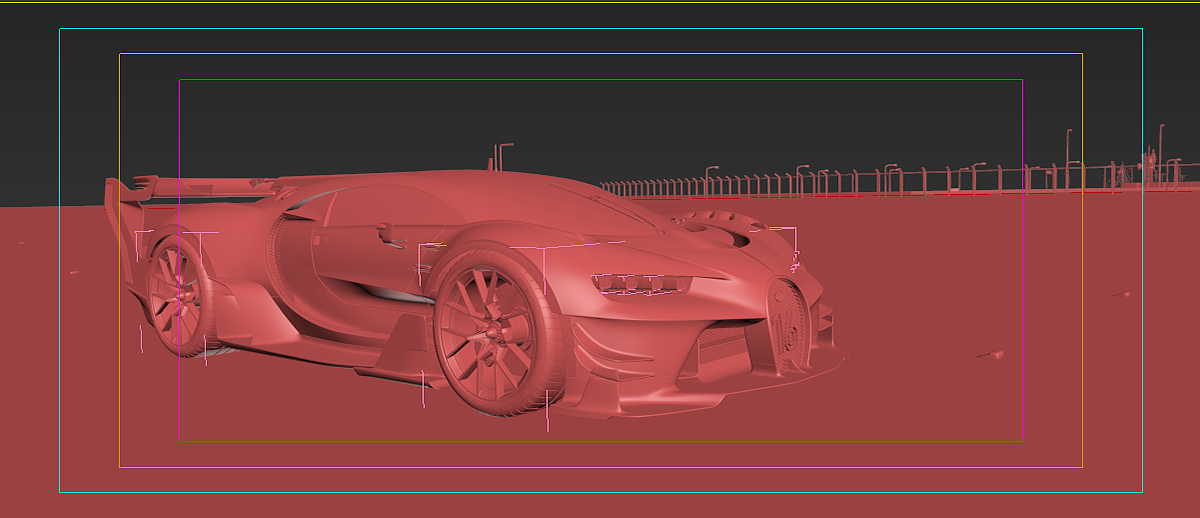Select the car's rear wheel in viewport
The height and width of the screenshot is (518, 1200).
(x=179, y=296)
